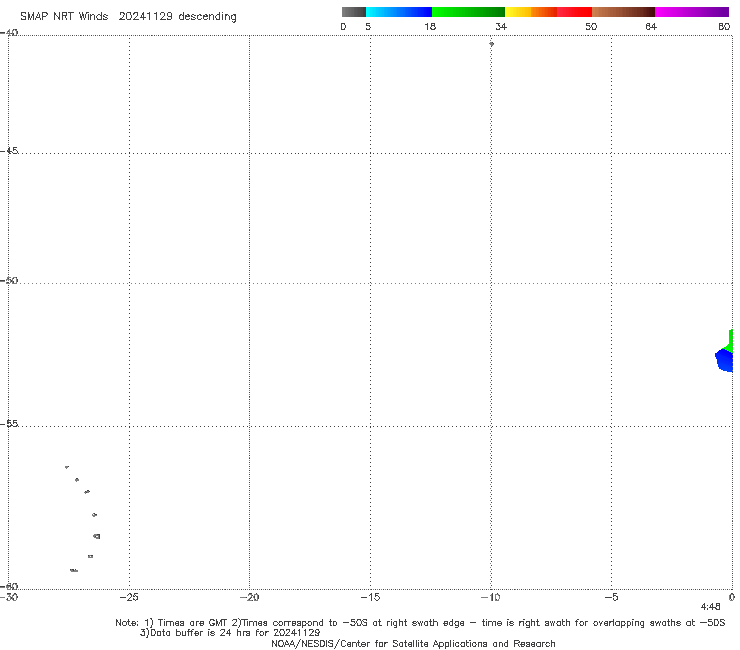Click the color scale label '34'
This screenshot has width=740, height=650.
point(501,26)
